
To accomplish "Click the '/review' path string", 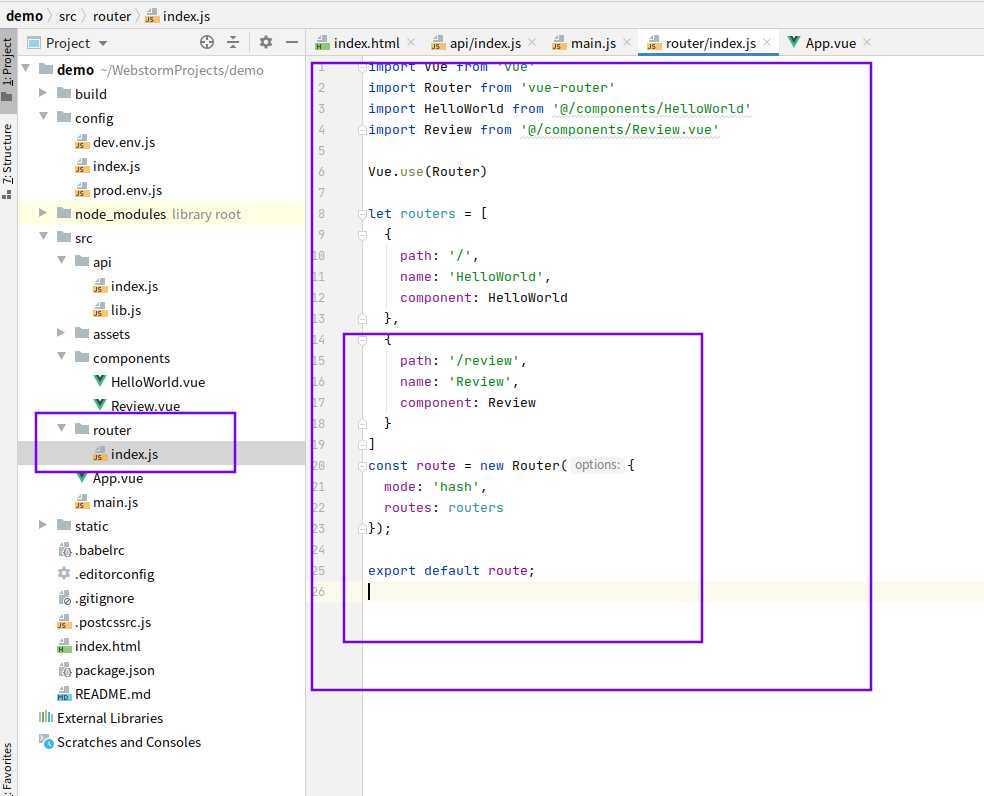I will click(484, 360).
